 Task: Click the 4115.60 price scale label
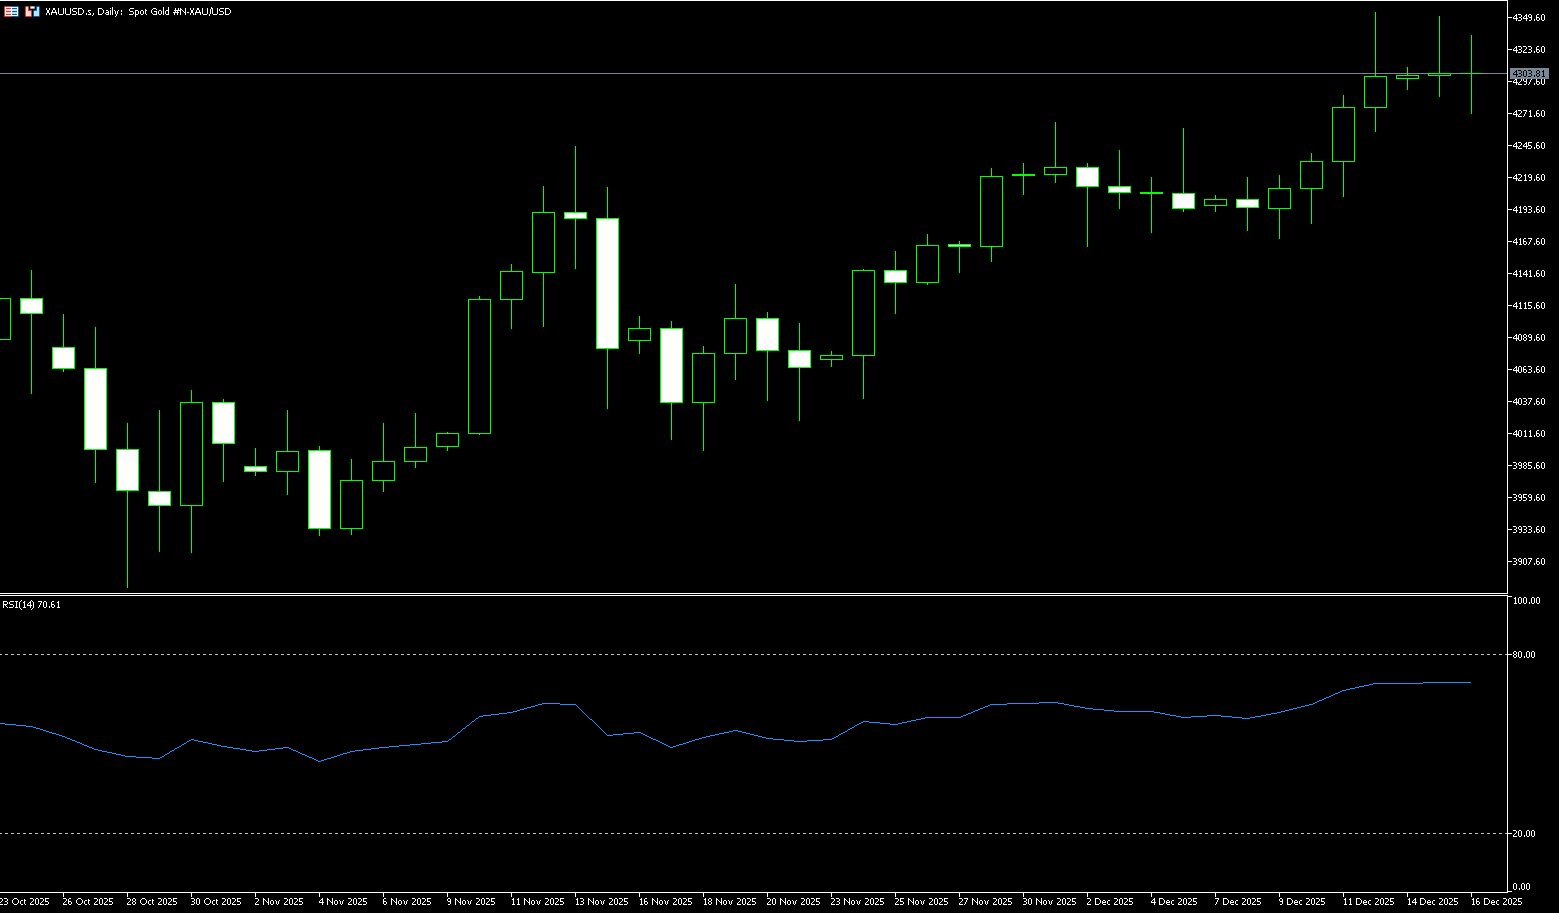point(1530,306)
